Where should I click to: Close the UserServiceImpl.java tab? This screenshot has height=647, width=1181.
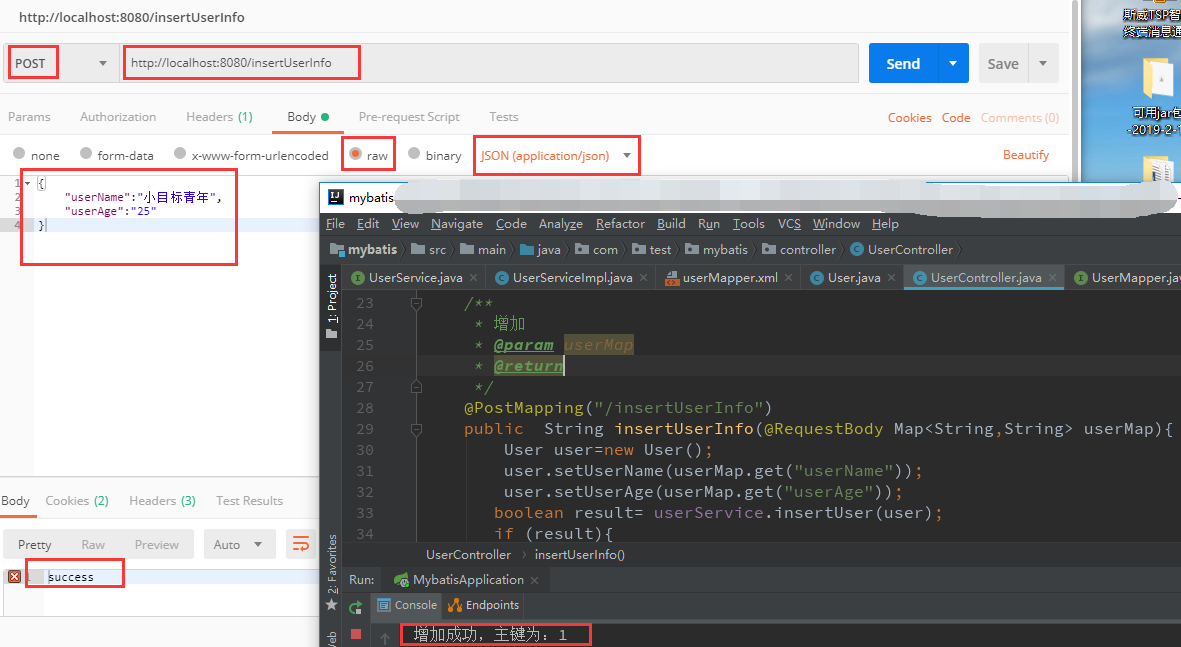[643, 278]
